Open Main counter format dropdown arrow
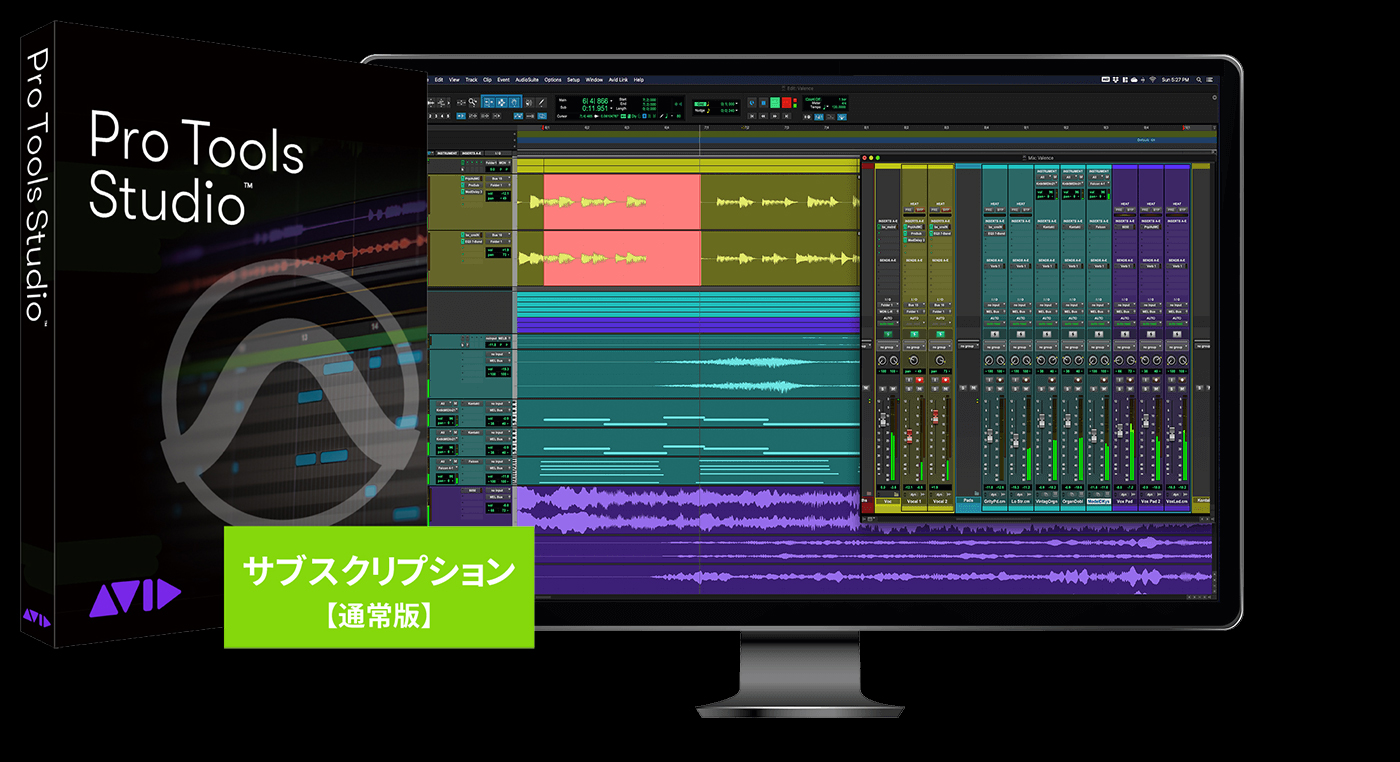Image resolution: width=1400 pixels, height=762 pixels. coord(611,100)
